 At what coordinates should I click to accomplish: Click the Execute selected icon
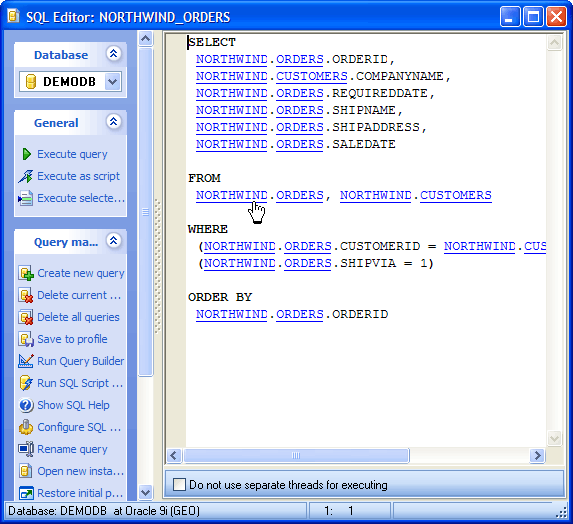26,198
